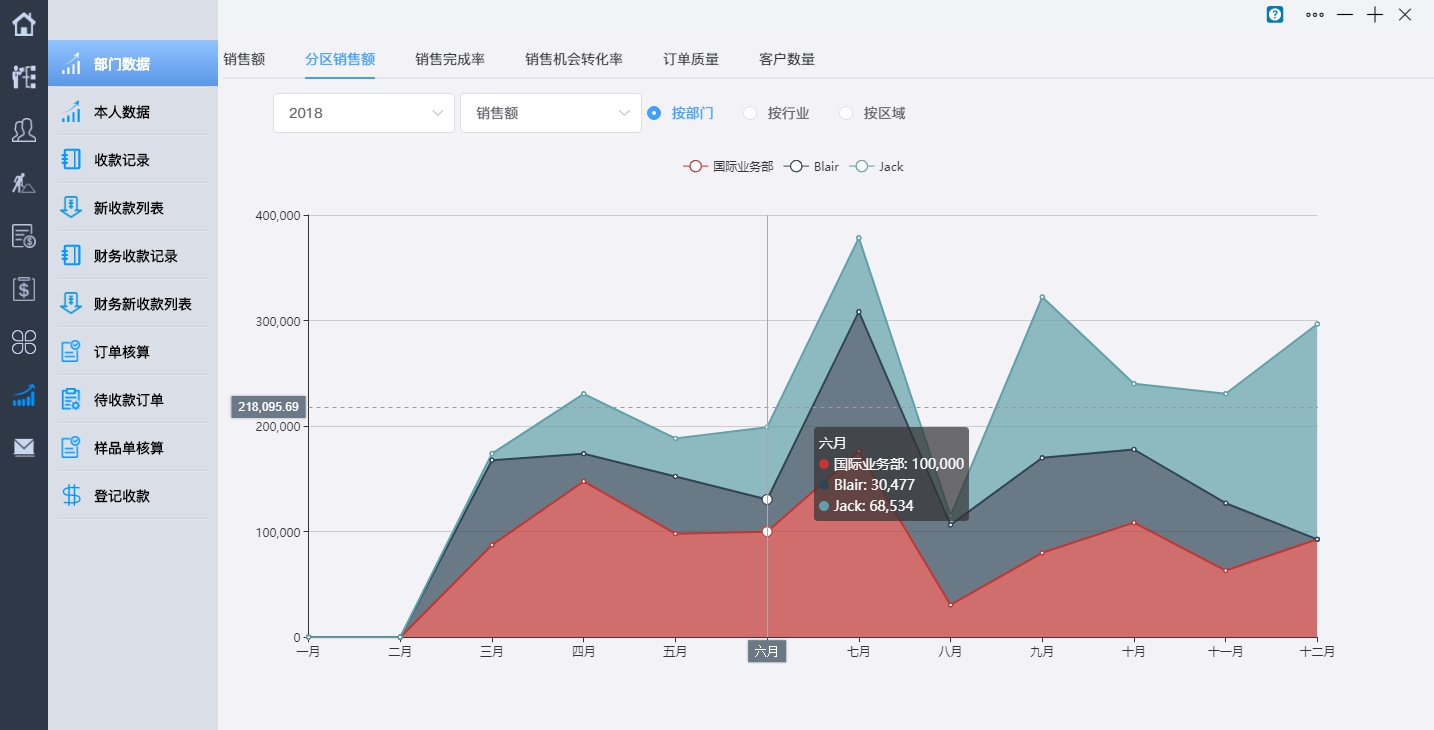
Task: Click the highlighted statistics chart sidebar icon
Action: tap(23, 396)
